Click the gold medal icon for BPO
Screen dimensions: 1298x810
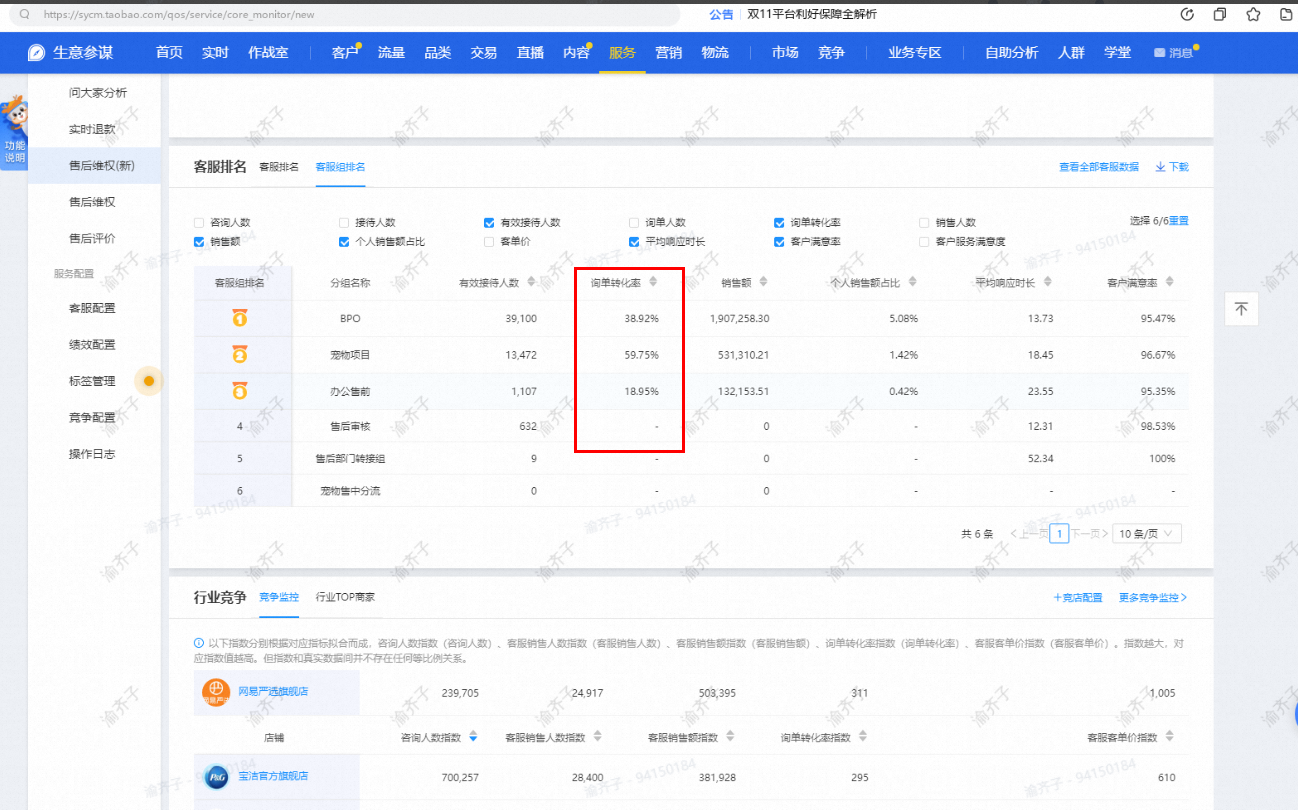(x=240, y=319)
